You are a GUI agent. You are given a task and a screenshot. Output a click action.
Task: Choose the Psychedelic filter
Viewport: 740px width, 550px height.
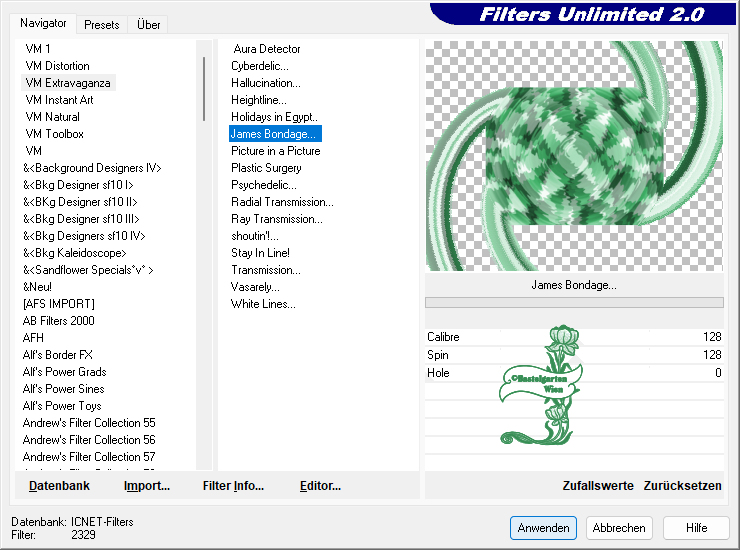click(x=264, y=185)
